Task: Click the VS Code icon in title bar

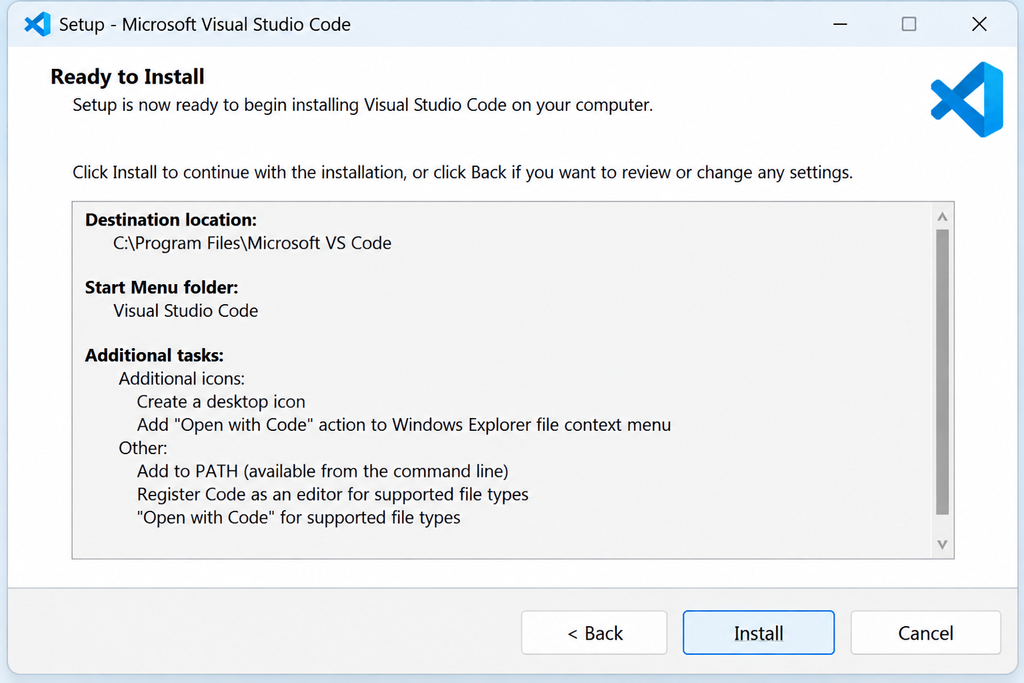Action: click(x=37, y=24)
